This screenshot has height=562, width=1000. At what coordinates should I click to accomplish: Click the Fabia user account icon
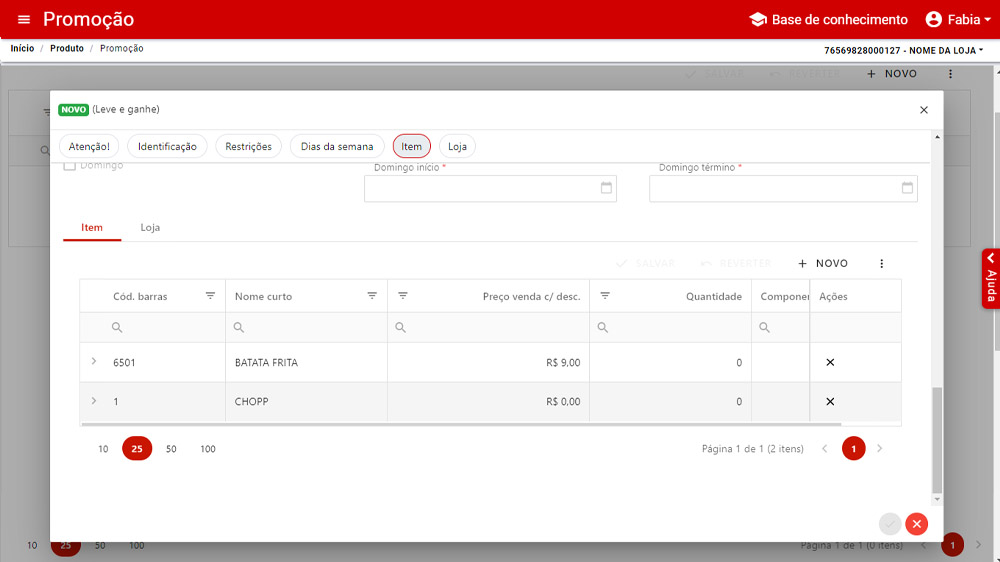pyautogui.click(x=934, y=20)
